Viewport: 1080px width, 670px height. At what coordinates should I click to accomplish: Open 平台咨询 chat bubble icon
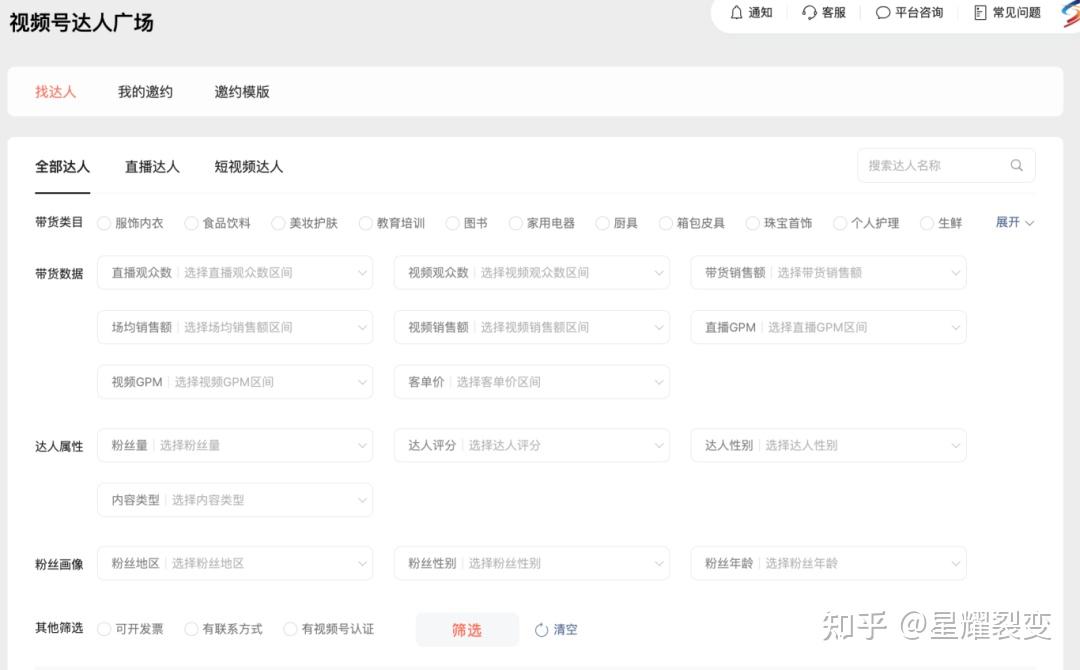click(882, 12)
